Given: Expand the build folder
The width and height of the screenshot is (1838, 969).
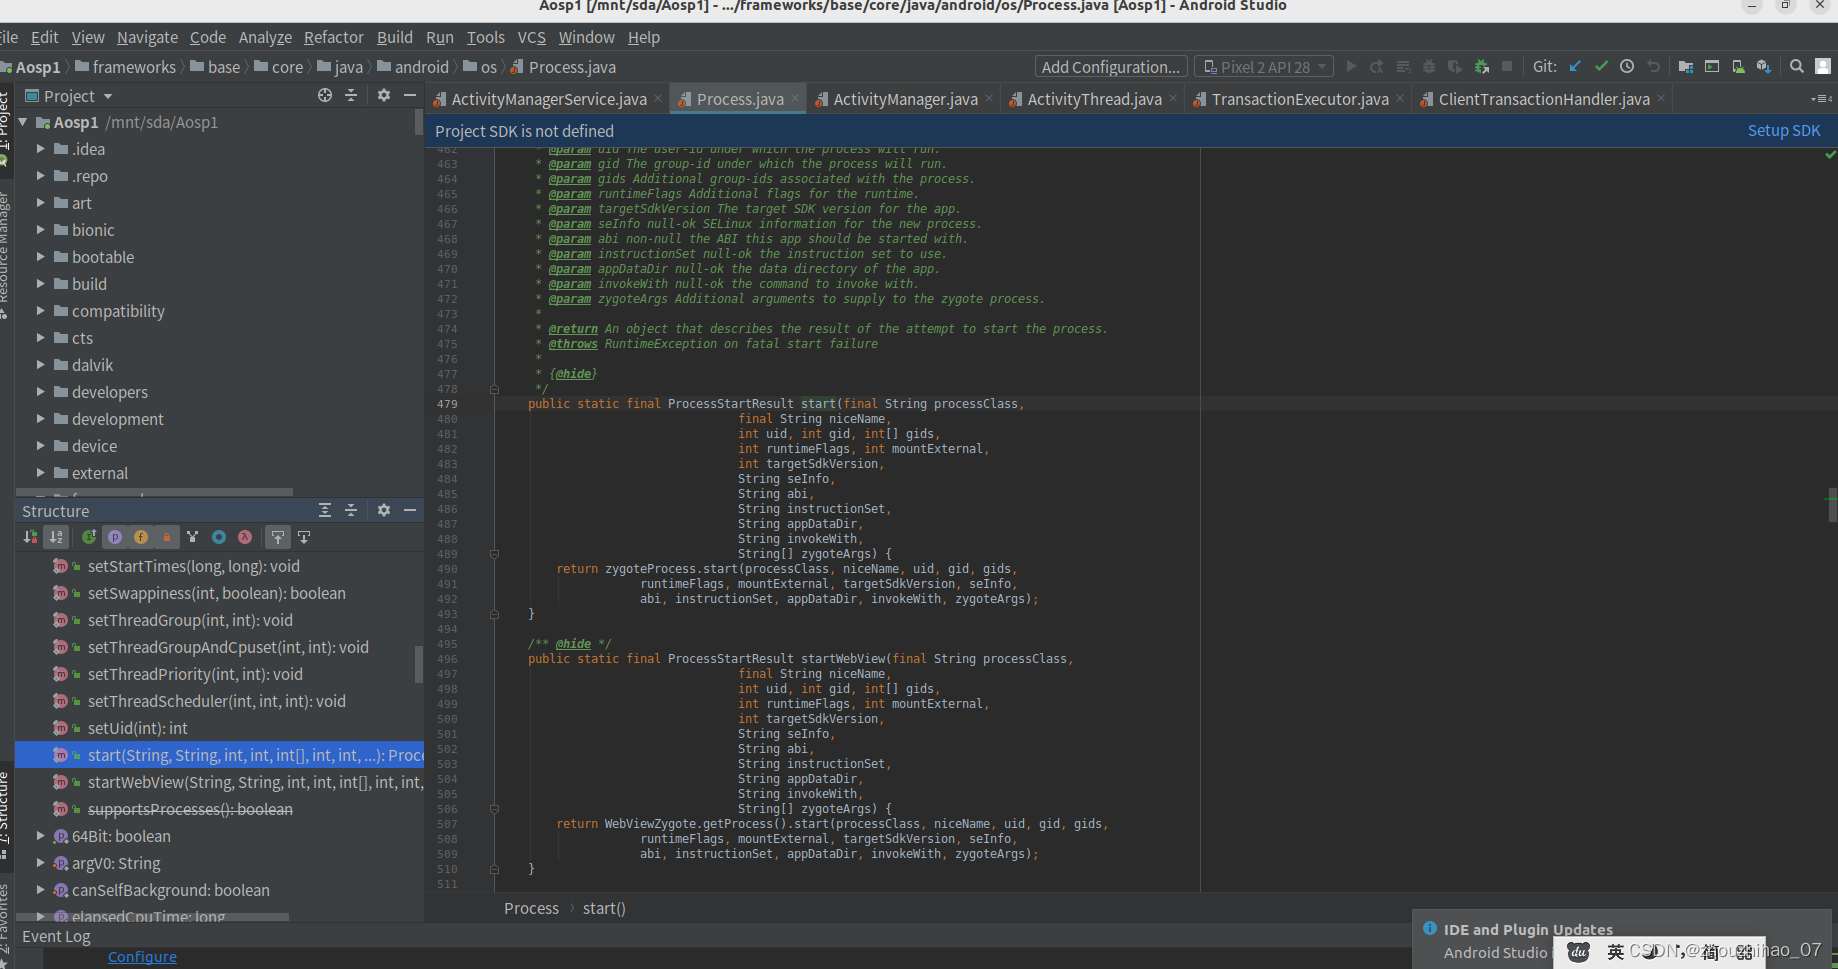Looking at the screenshot, I should click(x=41, y=283).
